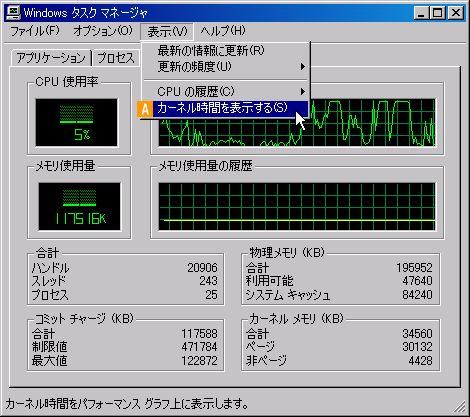Click the 利用可能 value 47640
The width and height of the screenshot is (470, 417).
point(417,281)
